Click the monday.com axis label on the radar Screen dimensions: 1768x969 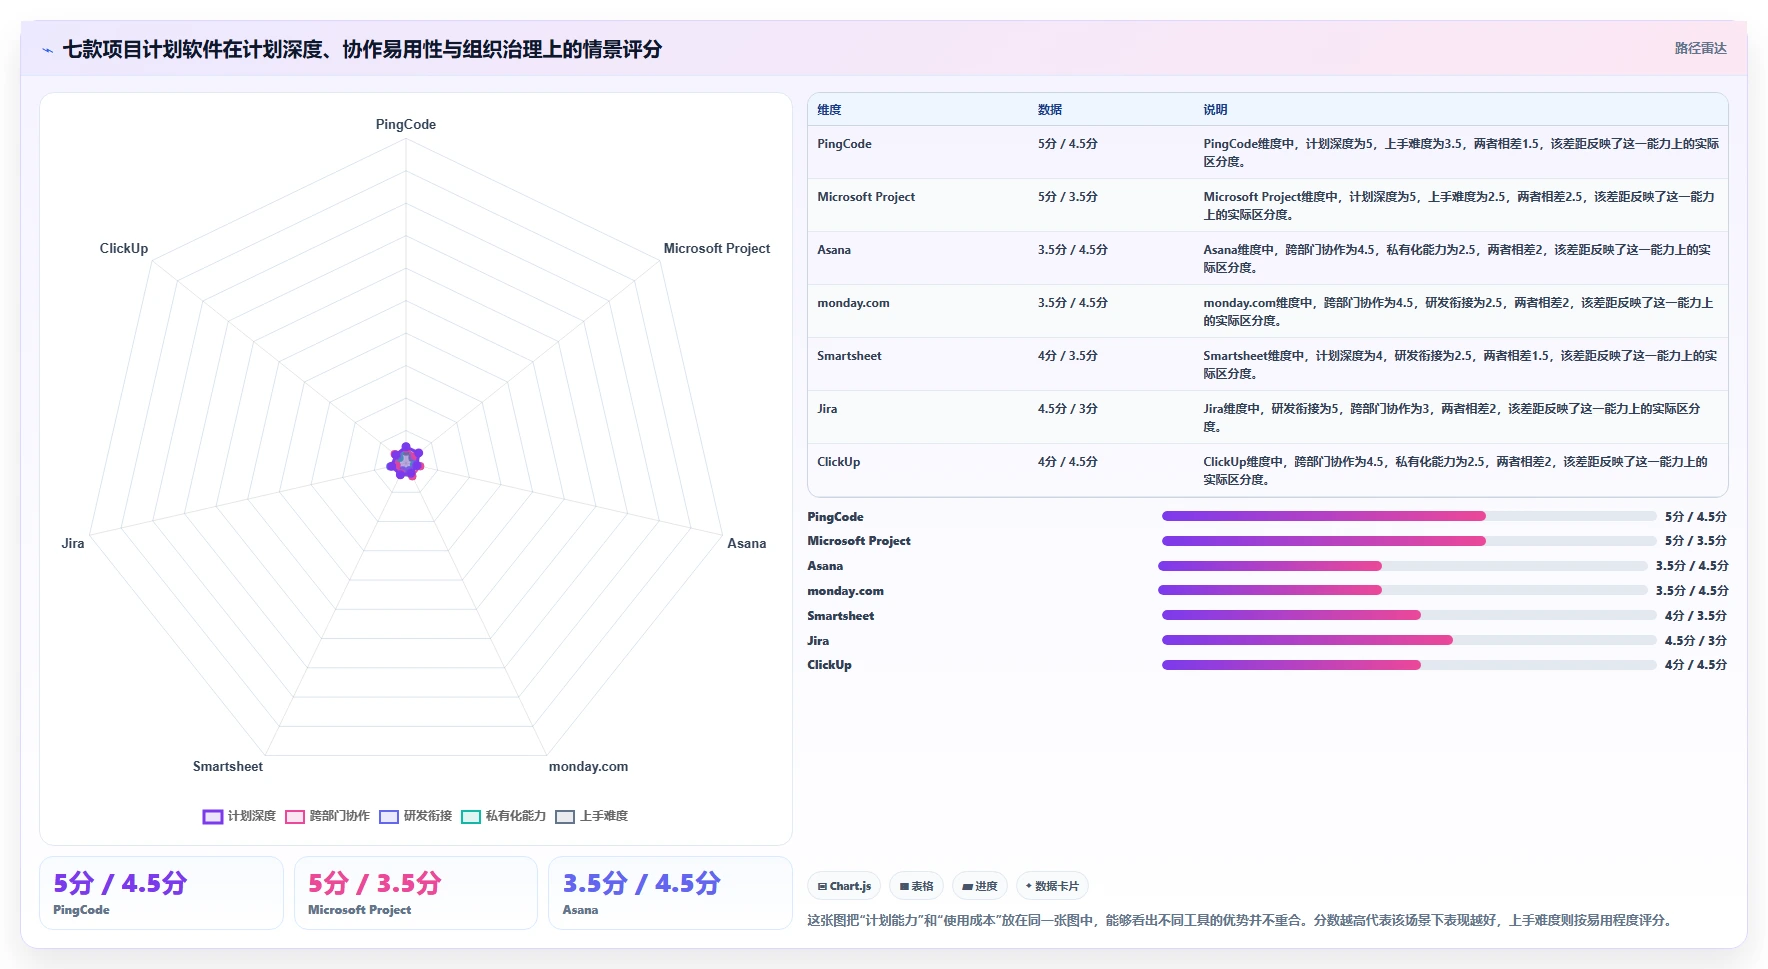pos(588,767)
